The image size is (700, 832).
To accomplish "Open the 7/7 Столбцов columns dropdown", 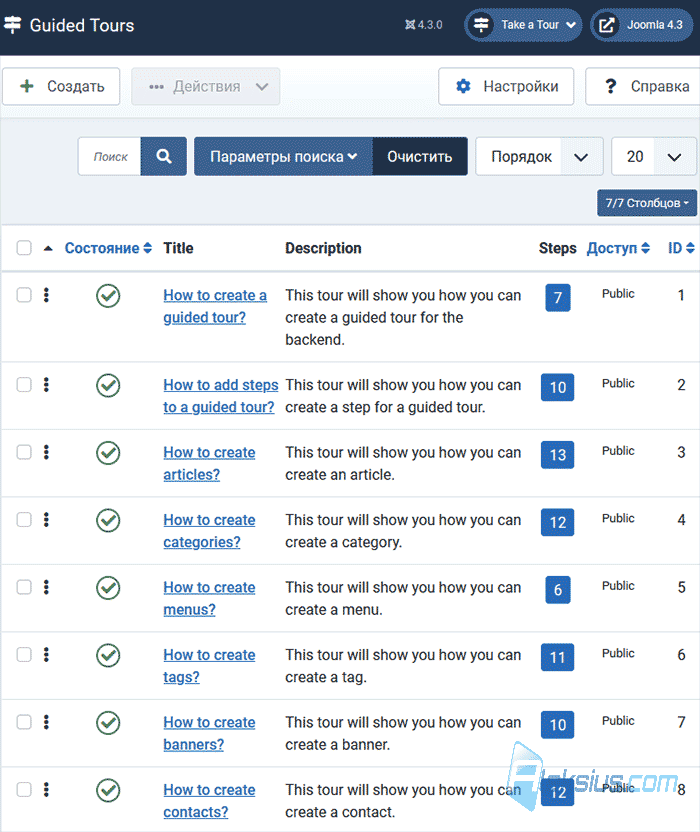I will tap(647, 203).
